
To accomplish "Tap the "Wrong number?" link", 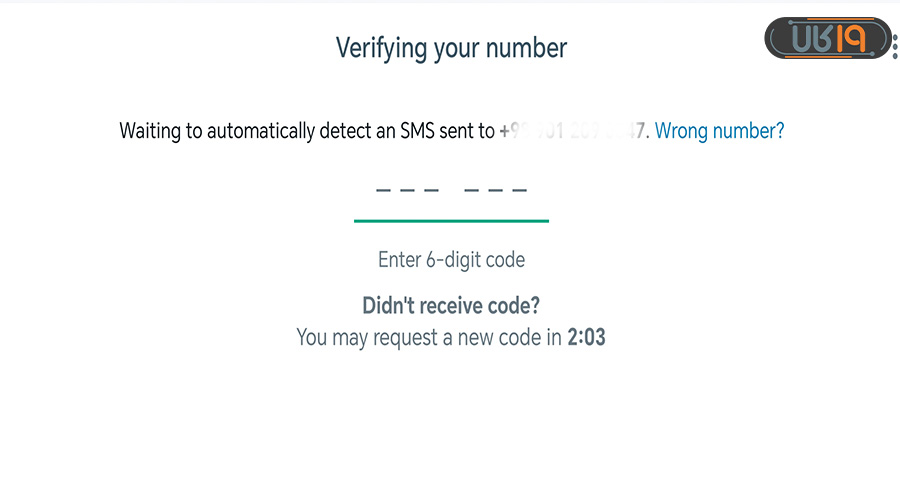I will [x=719, y=131].
